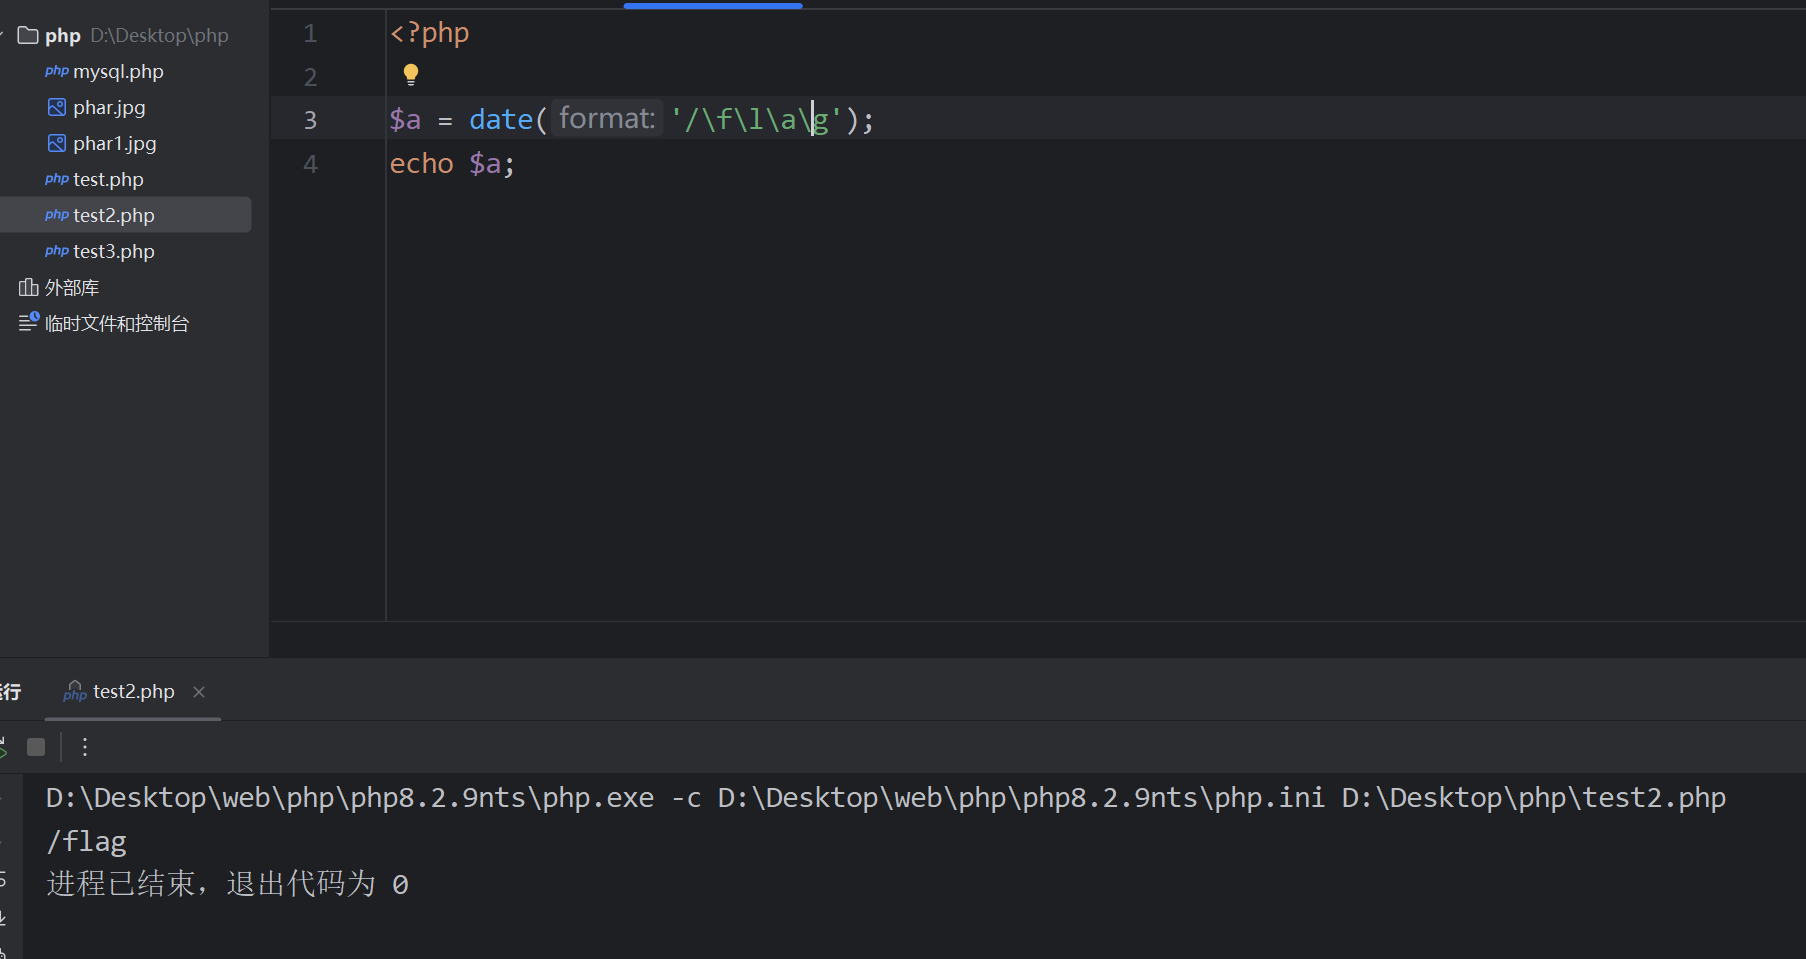This screenshot has width=1806, height=959.
Task: Click line number 4 in the gutter
Action: 310,164
